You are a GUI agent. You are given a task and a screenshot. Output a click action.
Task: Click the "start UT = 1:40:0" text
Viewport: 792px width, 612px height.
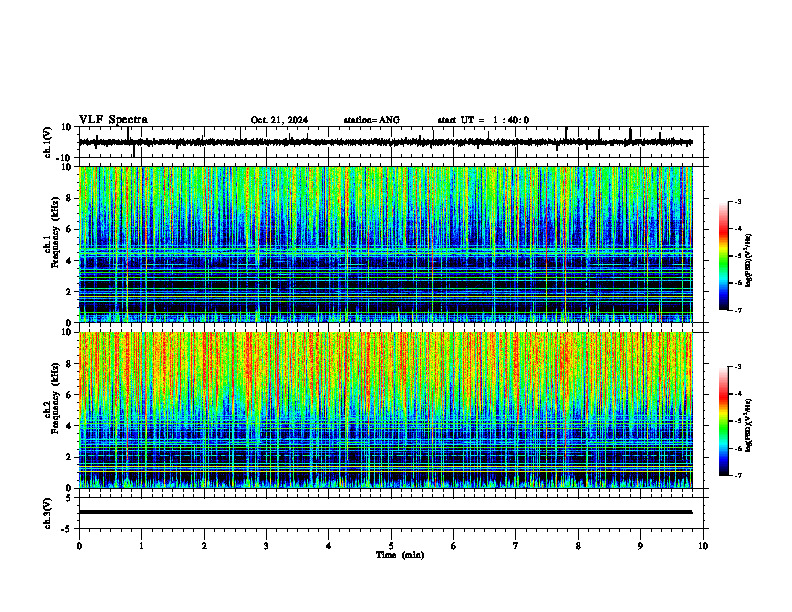483,120
